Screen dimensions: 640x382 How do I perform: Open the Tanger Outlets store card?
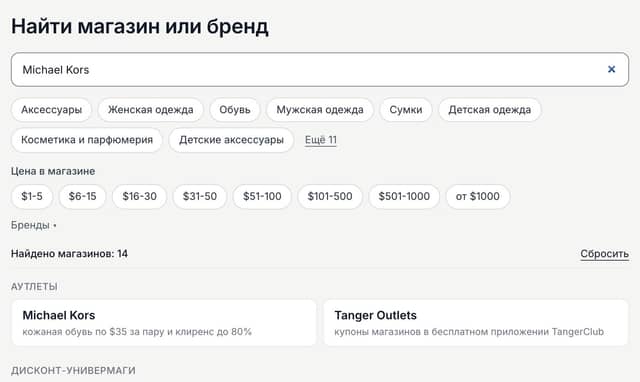476,323
